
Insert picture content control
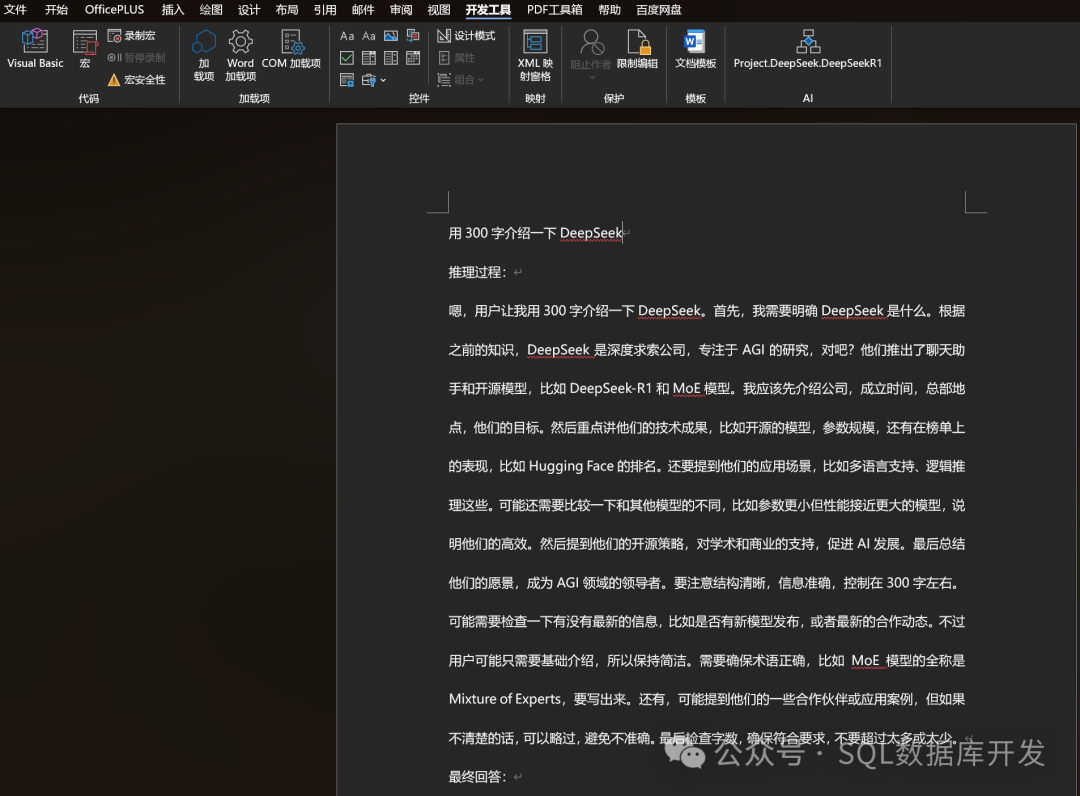(391, 36)
